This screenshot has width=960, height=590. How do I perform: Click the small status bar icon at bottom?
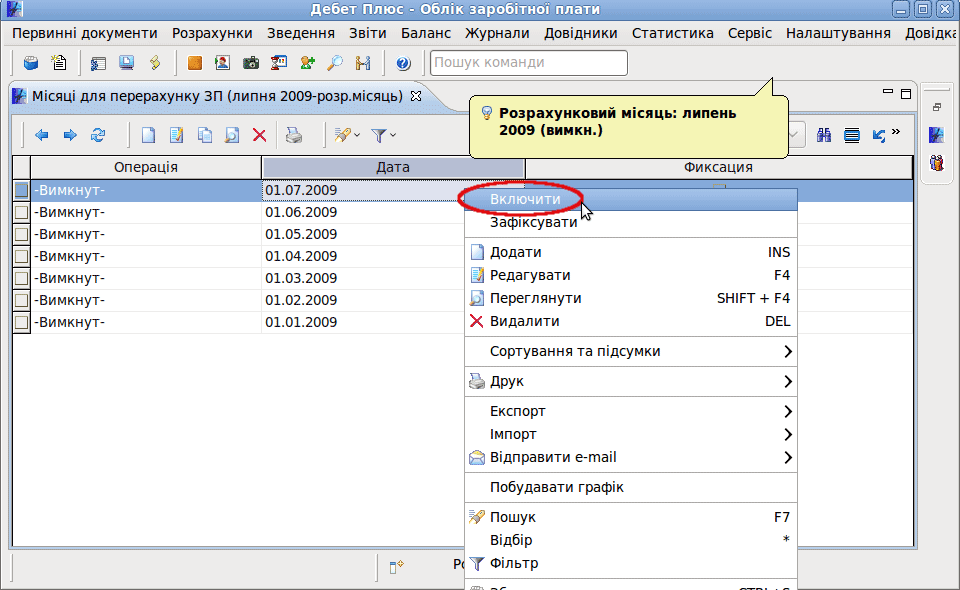coord(397,567)
